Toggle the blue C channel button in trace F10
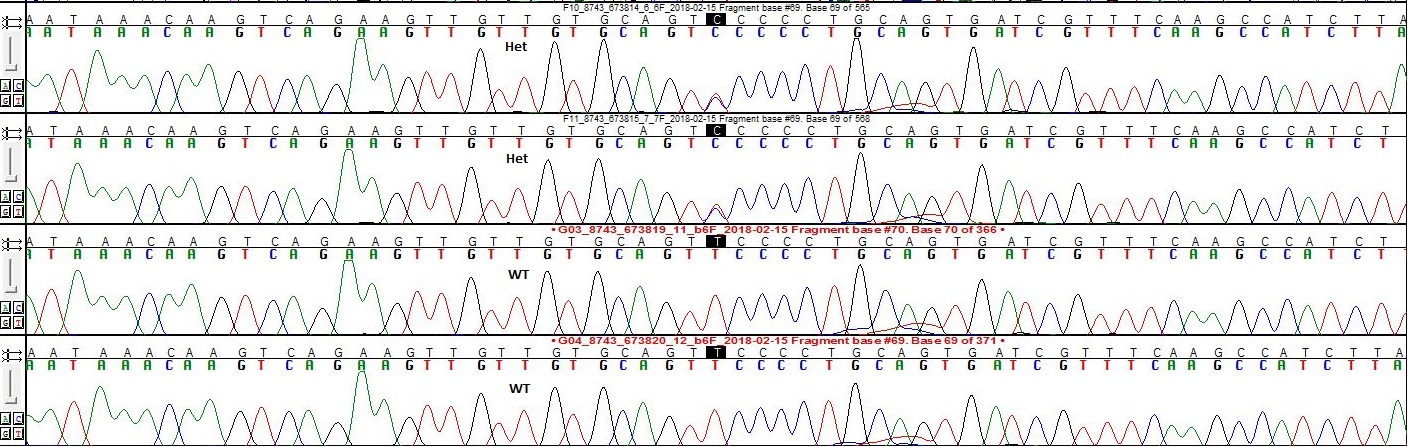The width and height of the screenshot is (1408, 447). click(18, 87)
